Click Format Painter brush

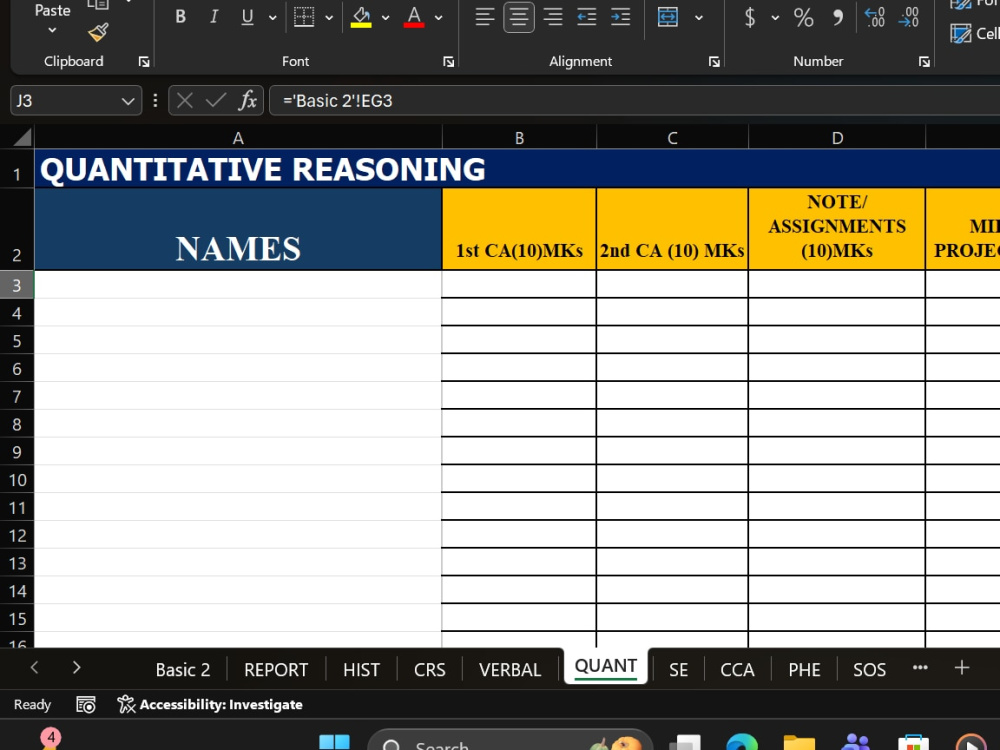pyautogui.click(x=98, y=32)
